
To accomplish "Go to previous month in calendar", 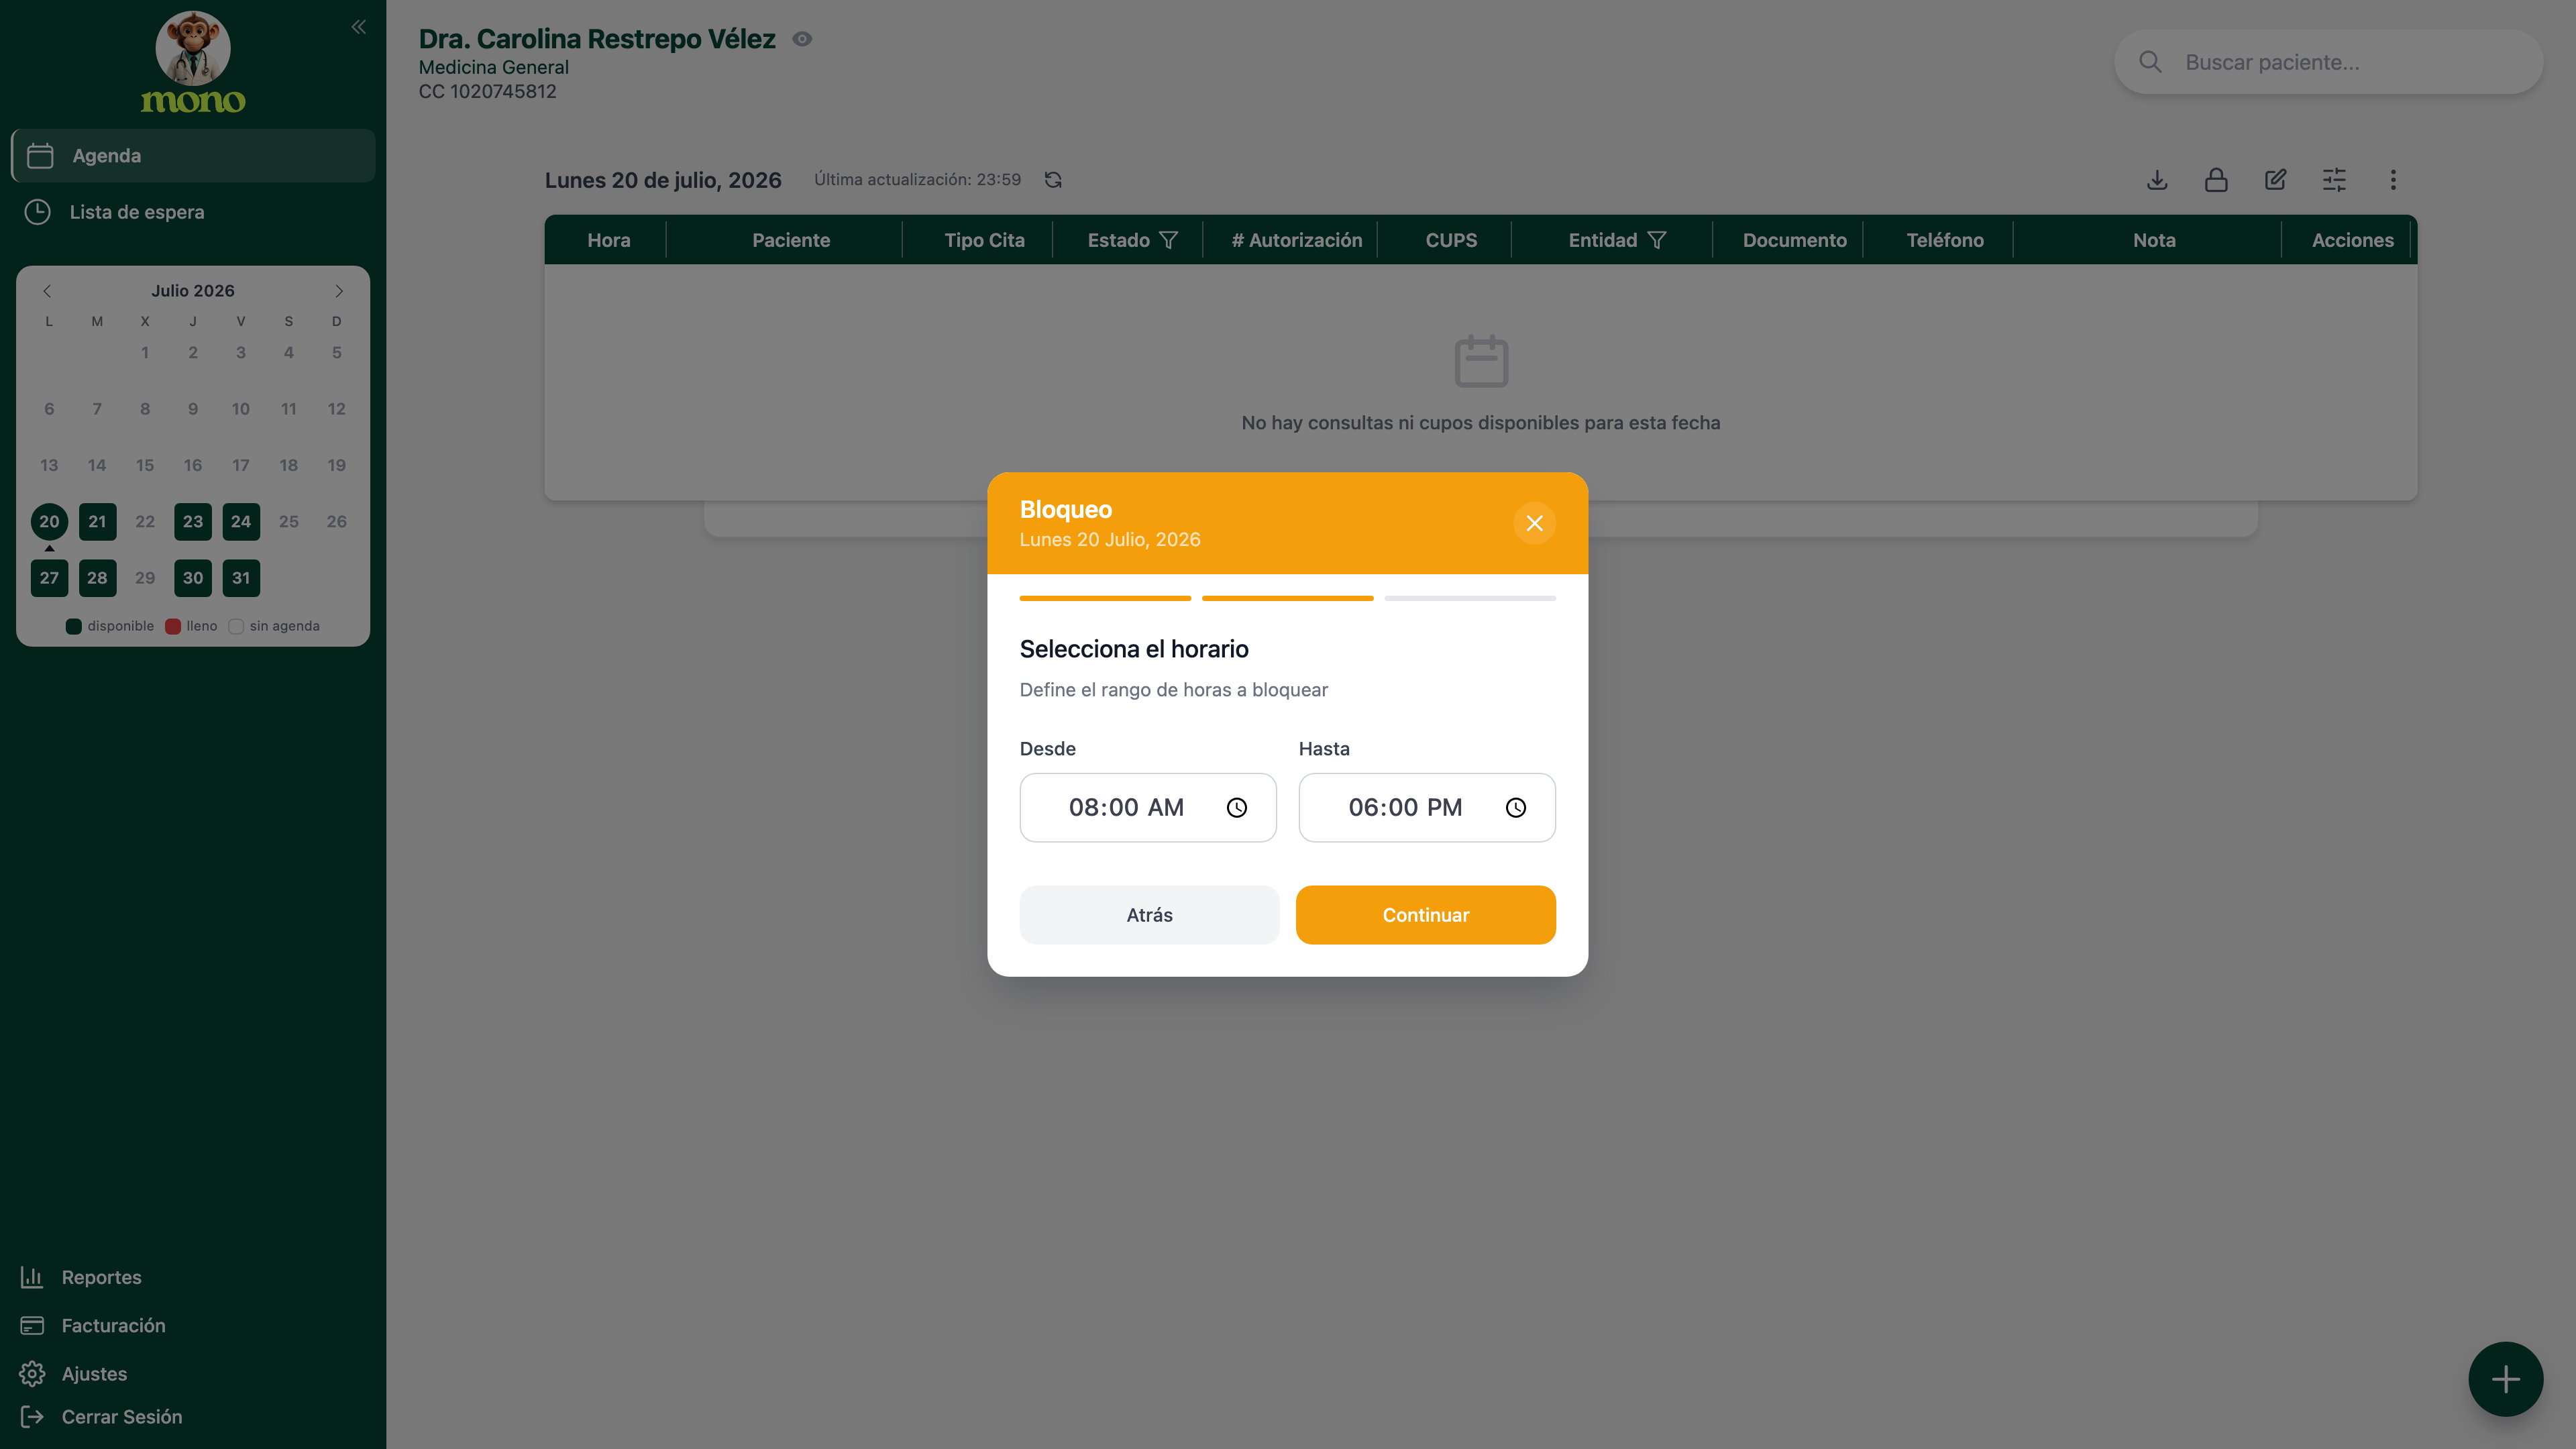I will tap(47, 291).
